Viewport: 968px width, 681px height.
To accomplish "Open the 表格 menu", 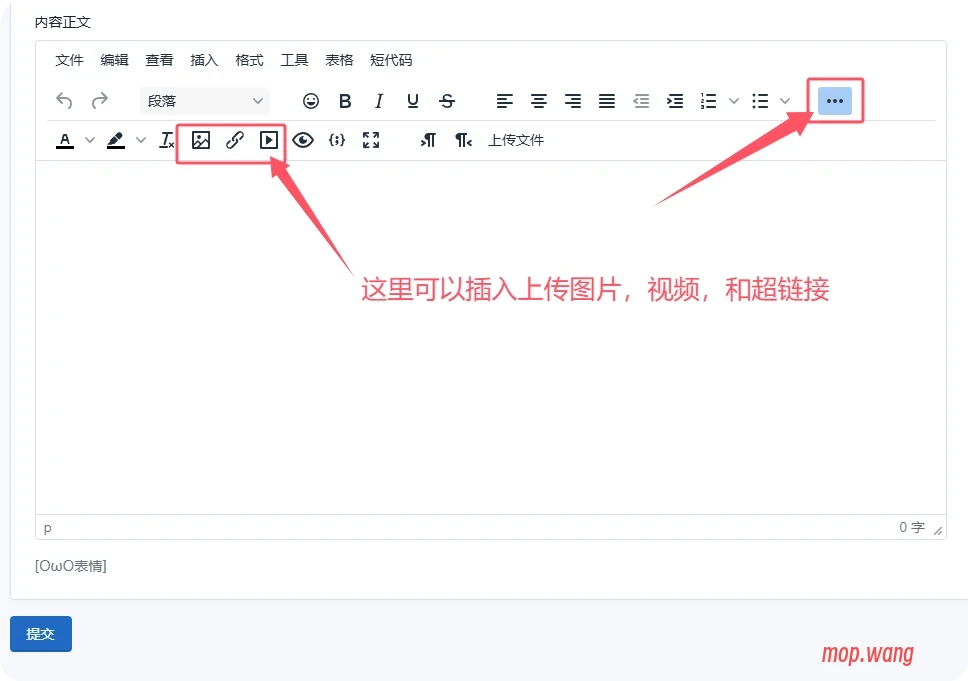I will pyautogui.click(x=339, y=60).
